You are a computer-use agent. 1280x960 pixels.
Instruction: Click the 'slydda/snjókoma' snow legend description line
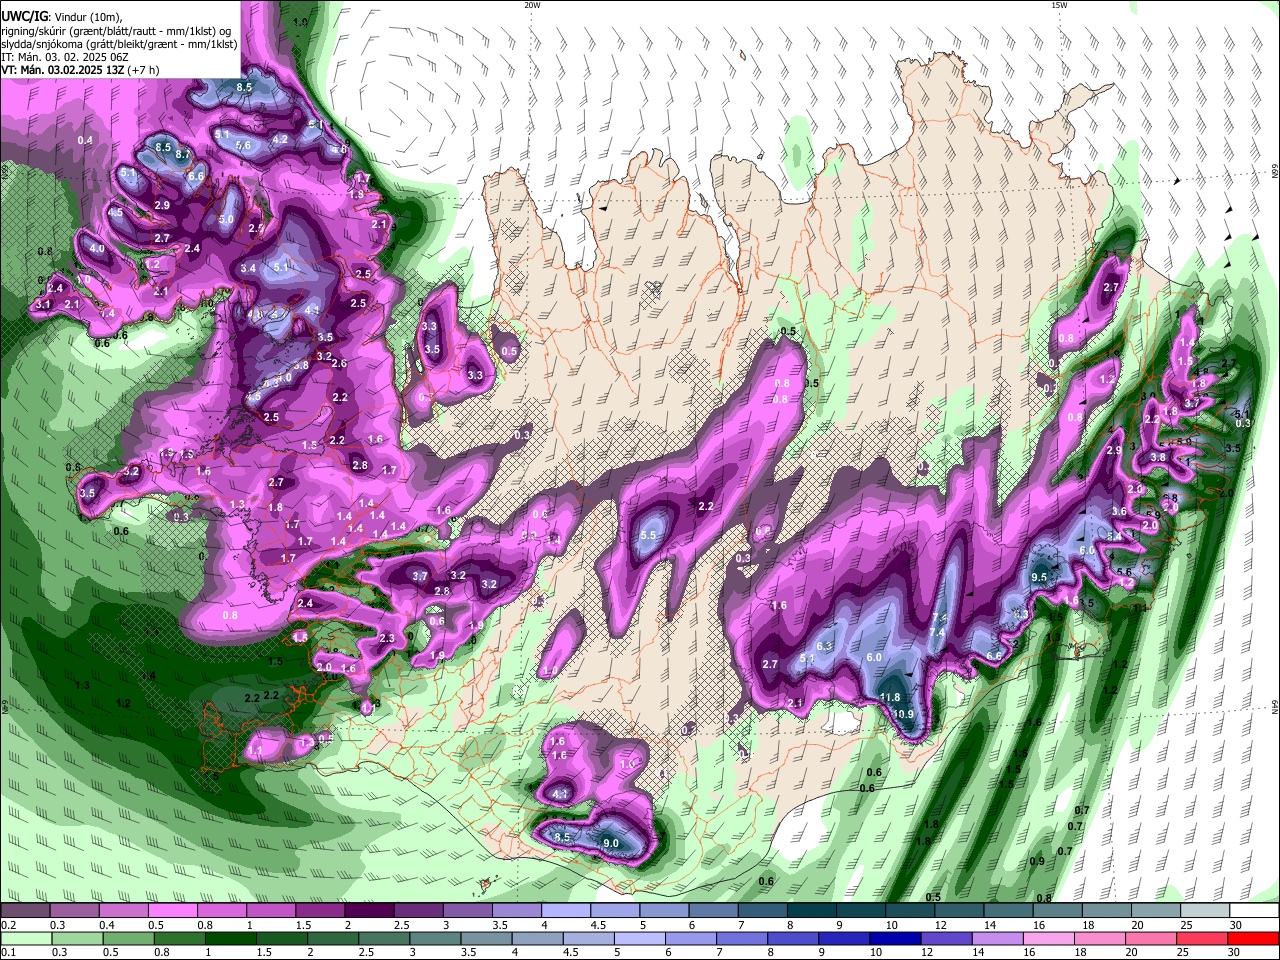click(x=119, y=44)
